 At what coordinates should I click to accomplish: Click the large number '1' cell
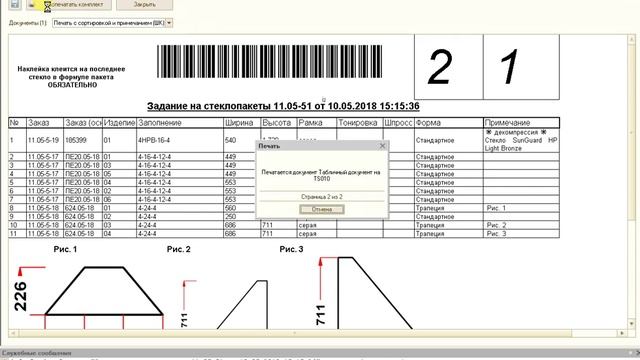521,67
